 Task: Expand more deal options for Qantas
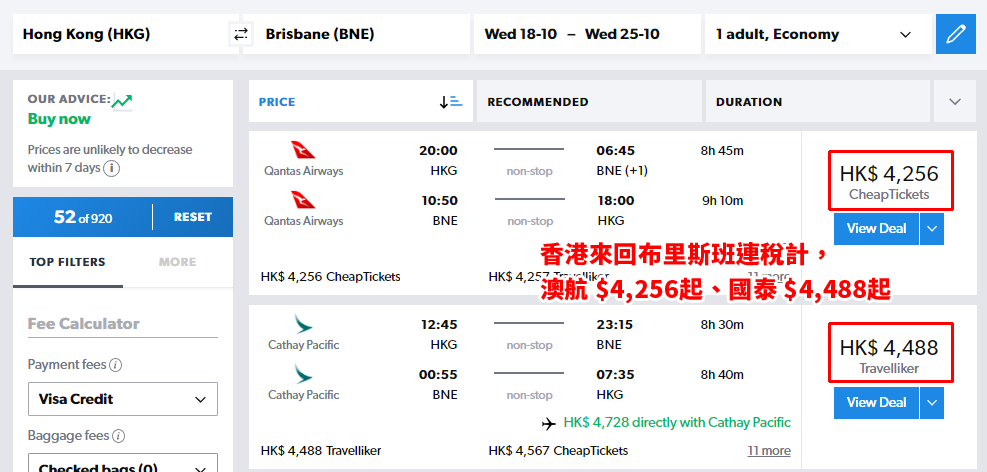pyautogui.click(x=932, y=228)
